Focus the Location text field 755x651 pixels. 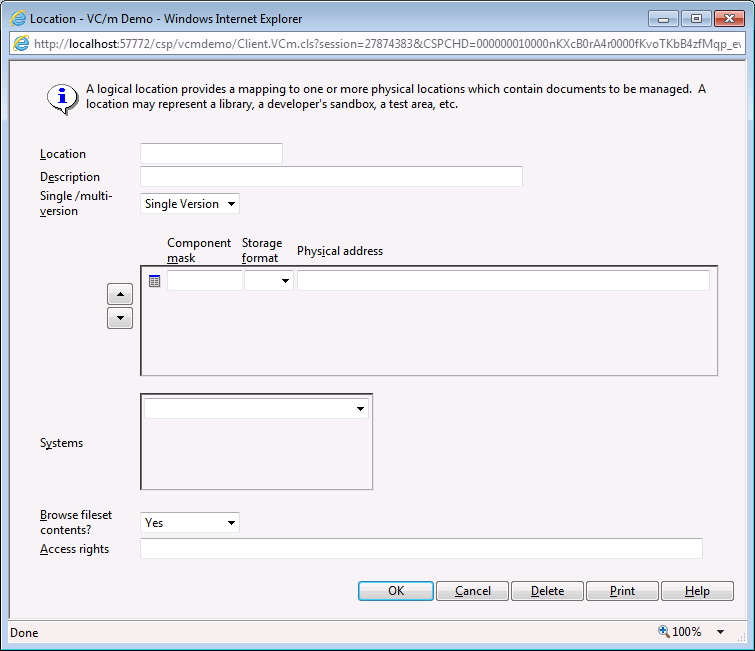tap(211, 154)
